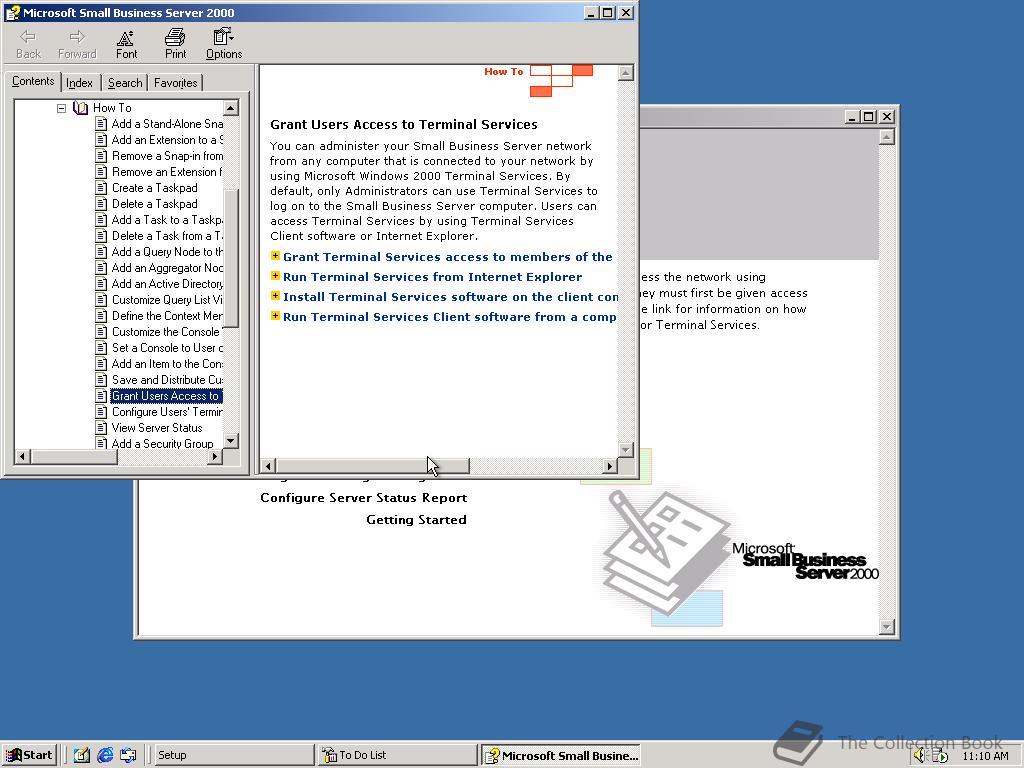Select Add an Item to the Console topic

[167, 364]
